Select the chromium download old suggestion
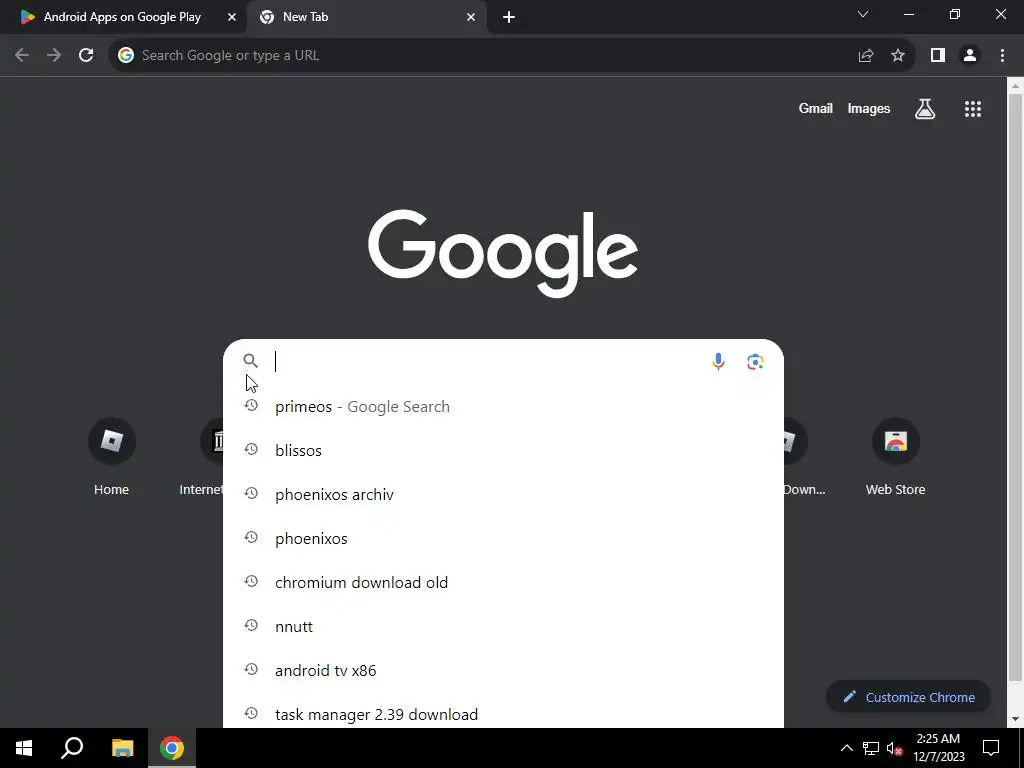Screen dimensions: 1024x768 point(503,582)
